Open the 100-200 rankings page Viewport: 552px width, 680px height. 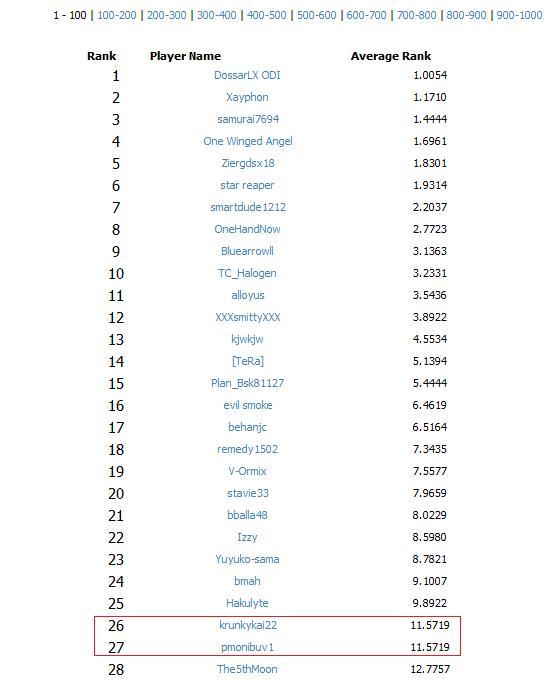point(117,15)
